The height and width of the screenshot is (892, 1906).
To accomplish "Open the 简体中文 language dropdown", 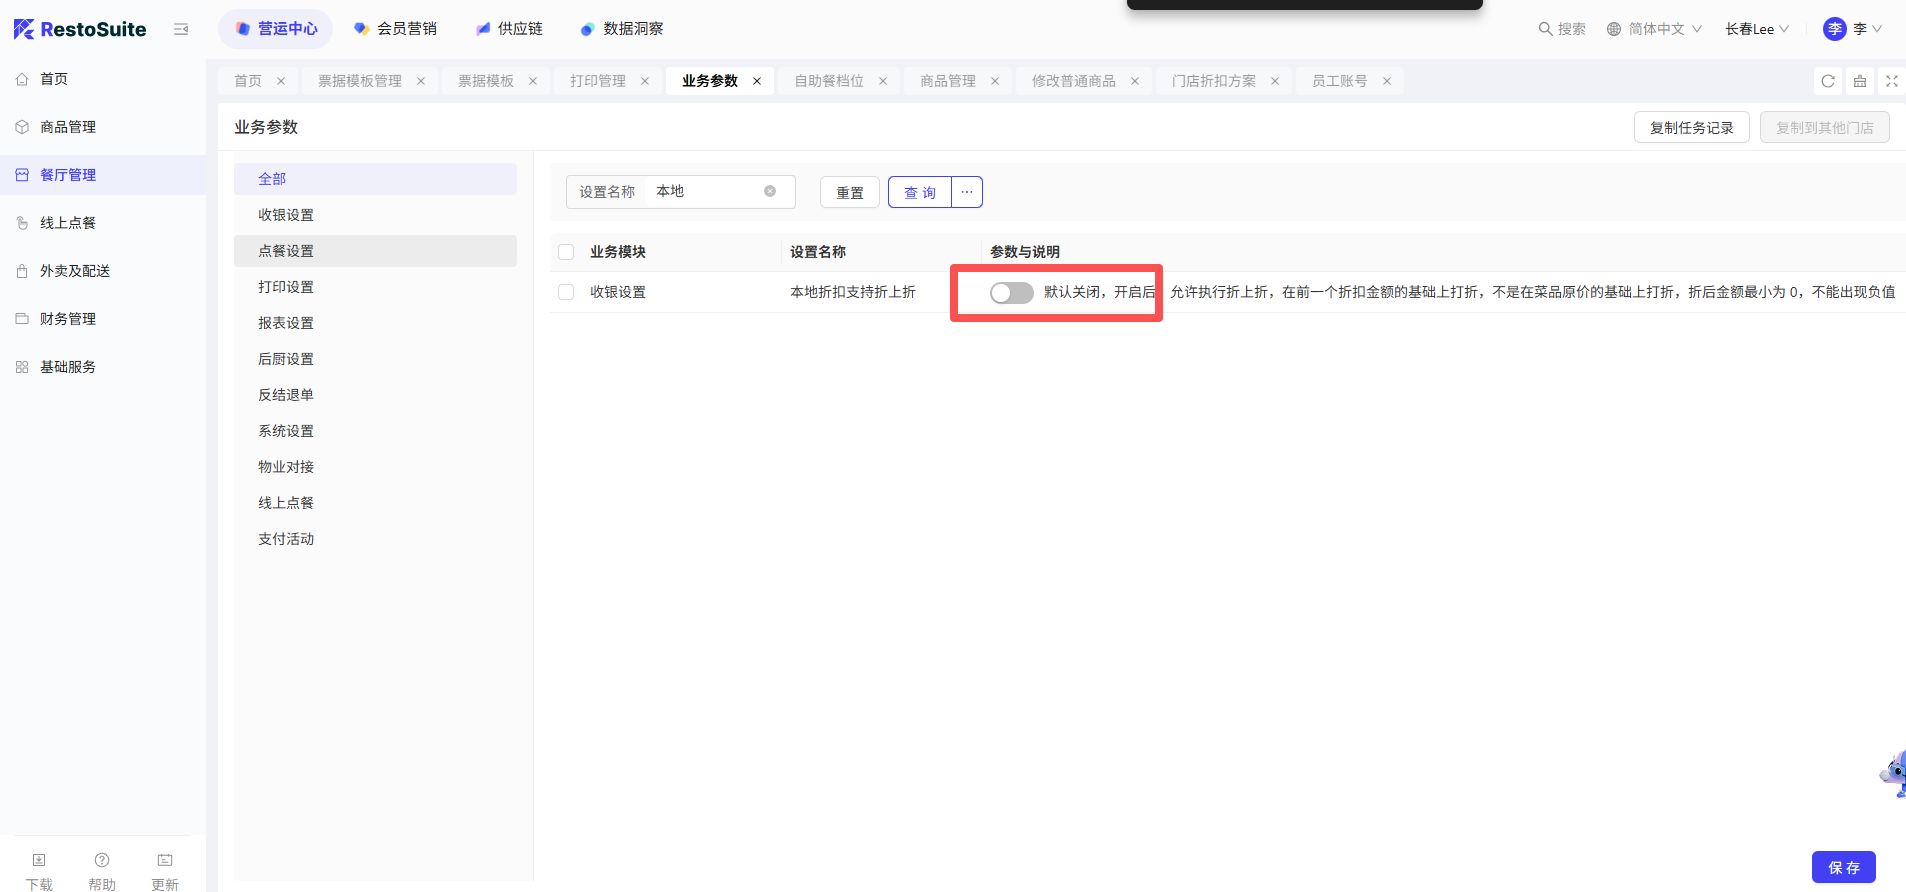I will click(1654, 29).
